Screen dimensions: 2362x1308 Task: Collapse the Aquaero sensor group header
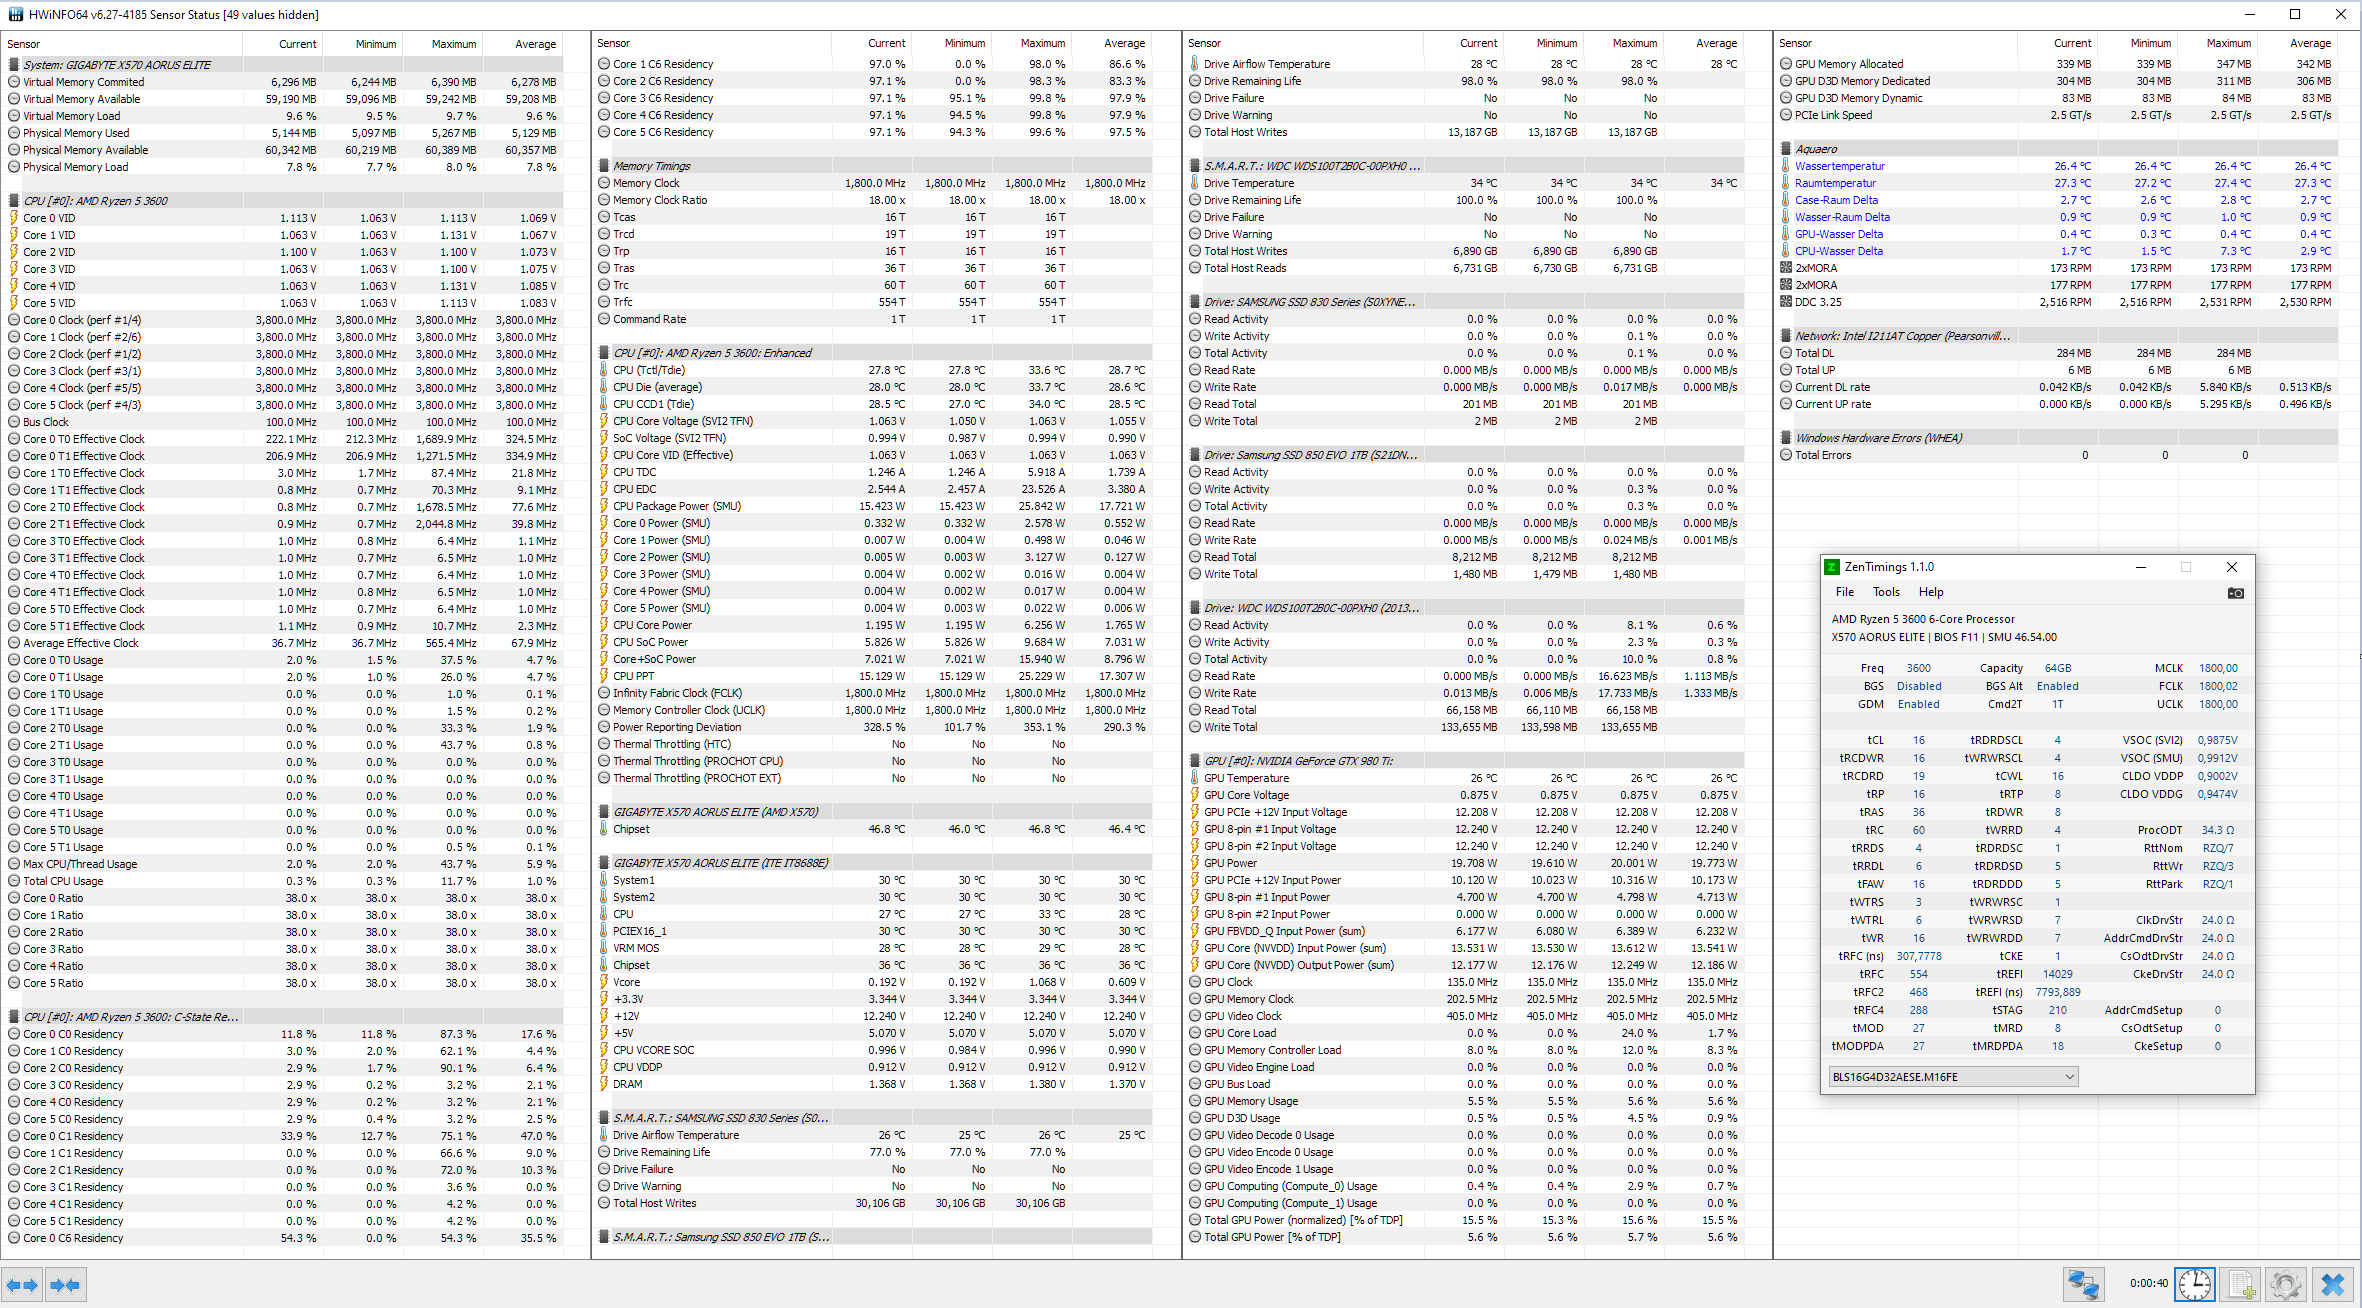pyautogui.click(x=1816, y=149)
